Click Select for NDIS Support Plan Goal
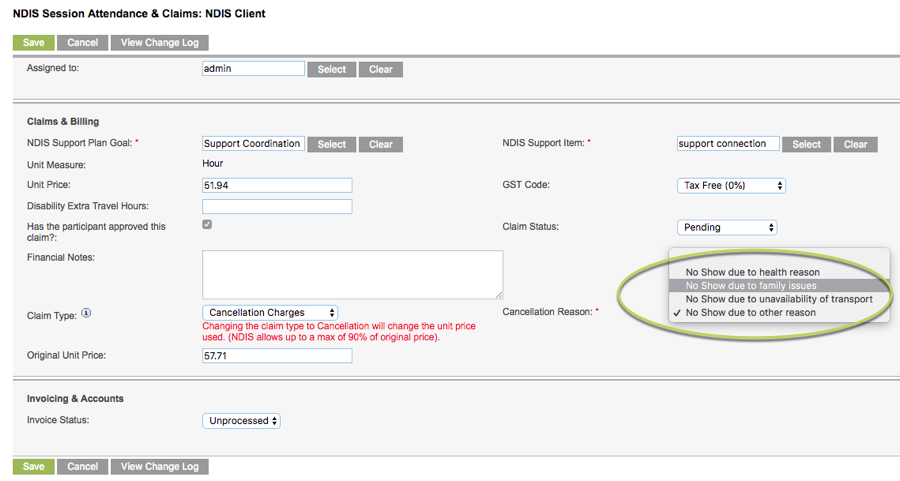 [332, 145]
